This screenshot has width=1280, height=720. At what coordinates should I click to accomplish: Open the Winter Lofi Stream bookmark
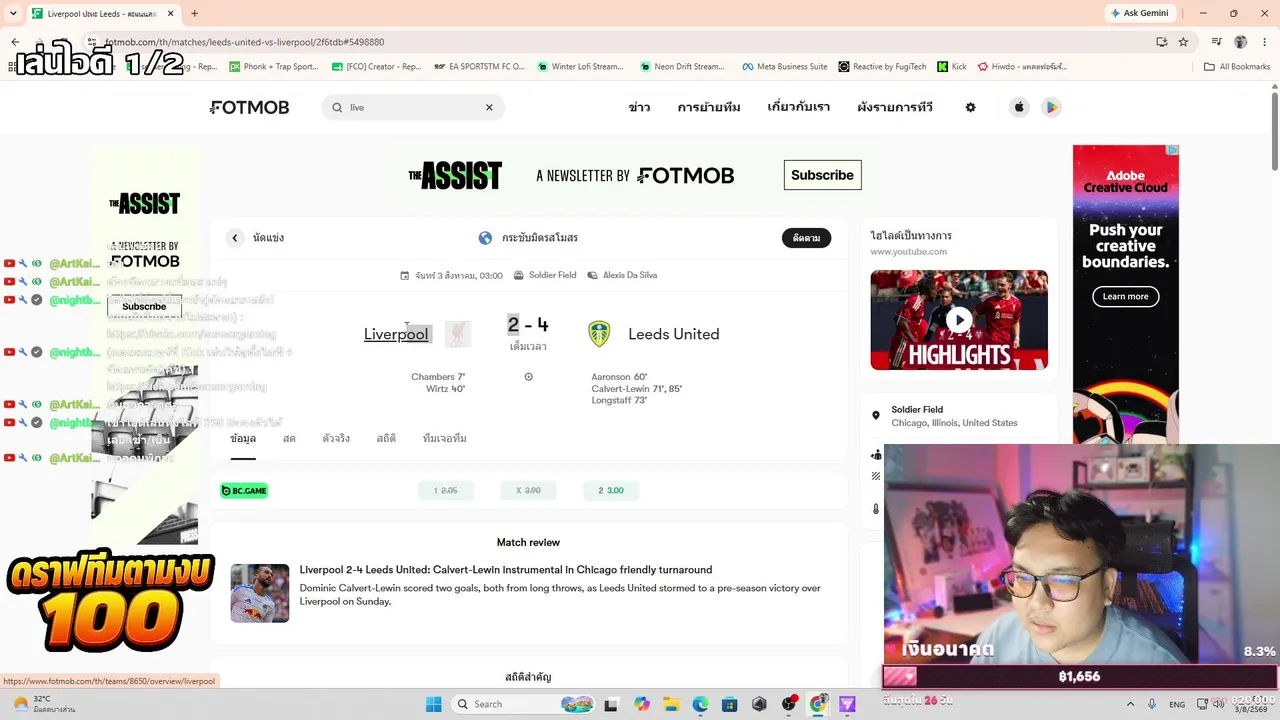[580, 67]
